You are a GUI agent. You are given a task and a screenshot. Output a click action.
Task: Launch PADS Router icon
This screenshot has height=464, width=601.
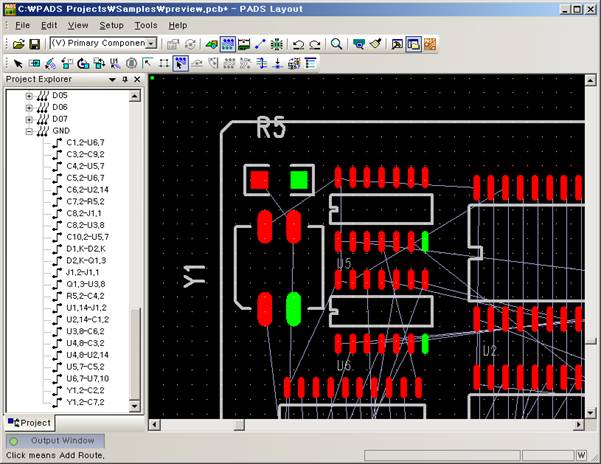pyautogui.click(x=430, y=44)
